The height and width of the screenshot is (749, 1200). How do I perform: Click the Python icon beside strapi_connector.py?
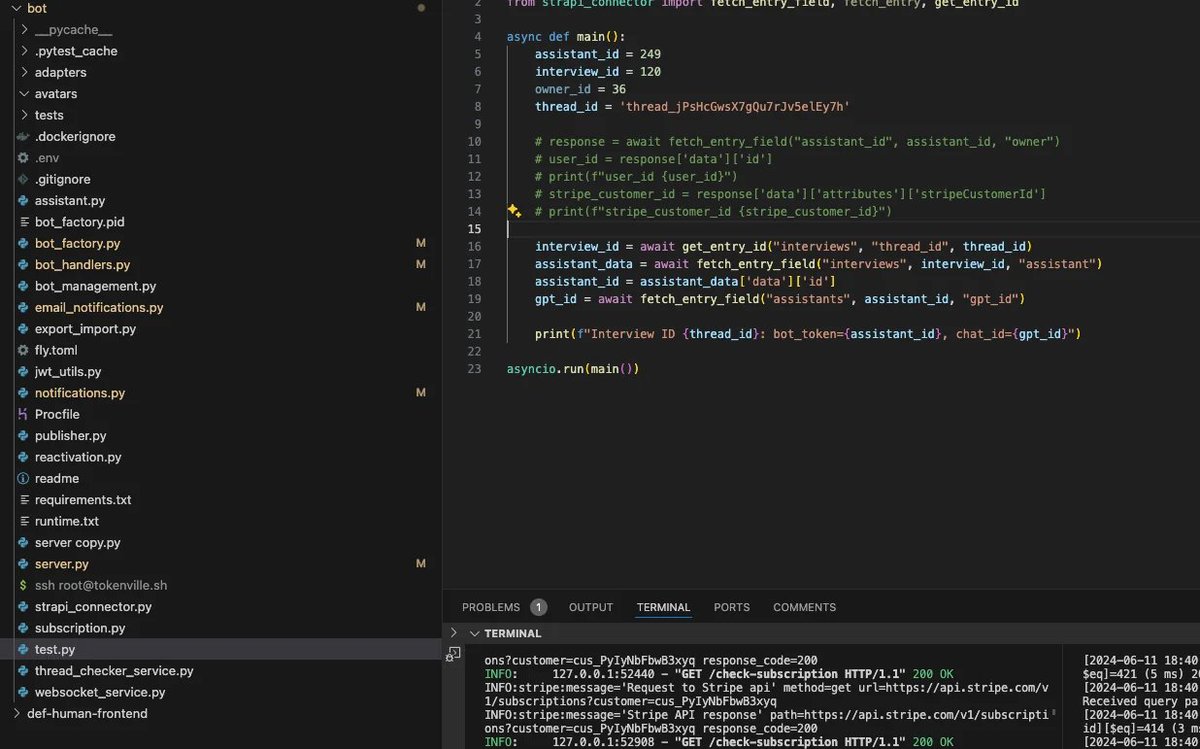tap(24, 607)
